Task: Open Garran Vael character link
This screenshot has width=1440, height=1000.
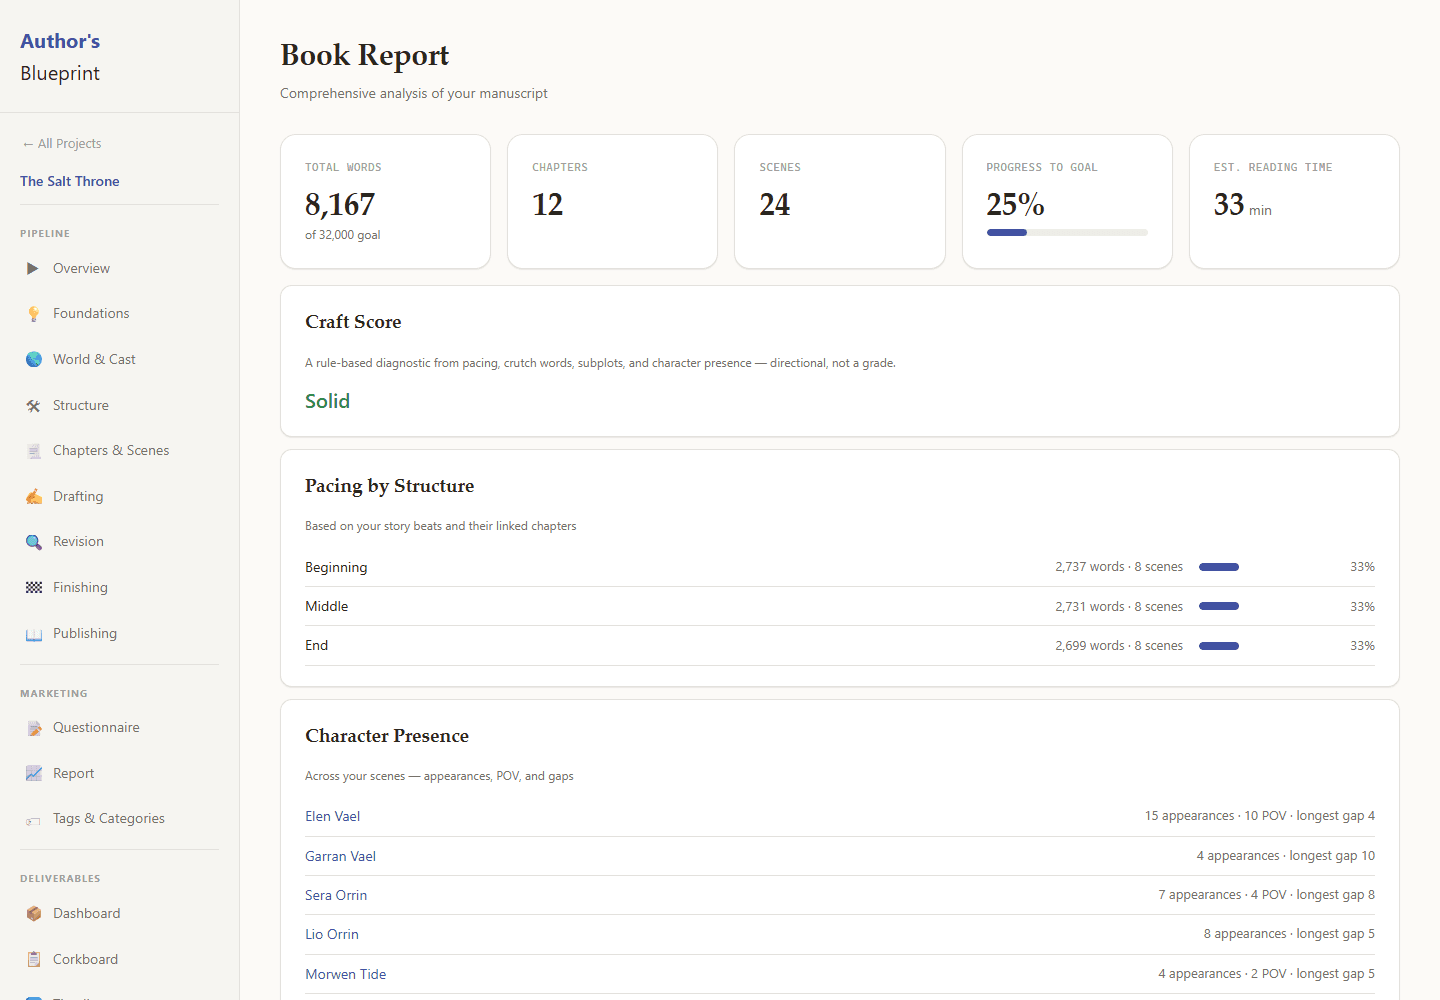Action: 340,856
